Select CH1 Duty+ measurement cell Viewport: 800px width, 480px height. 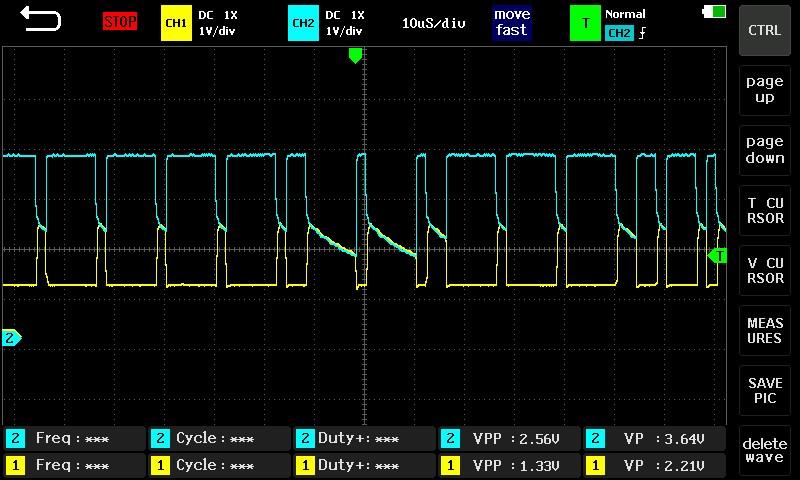point(364,465)
